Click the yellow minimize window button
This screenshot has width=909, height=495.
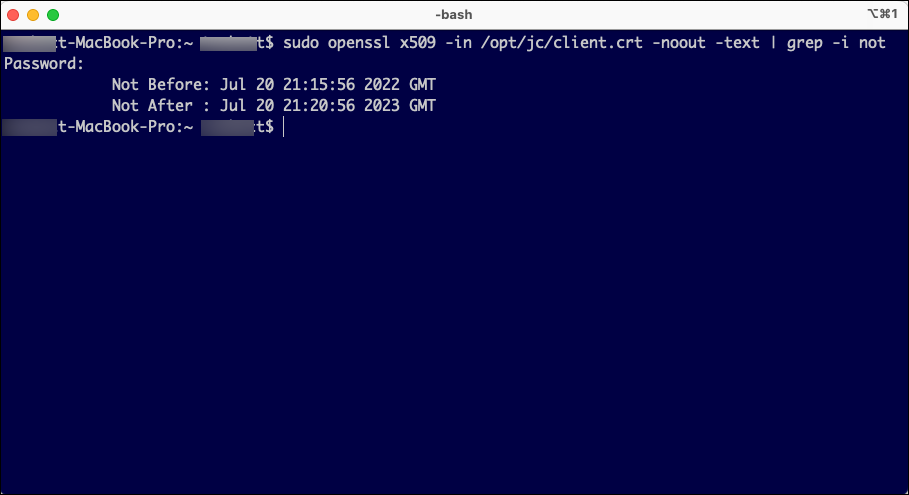33,15
